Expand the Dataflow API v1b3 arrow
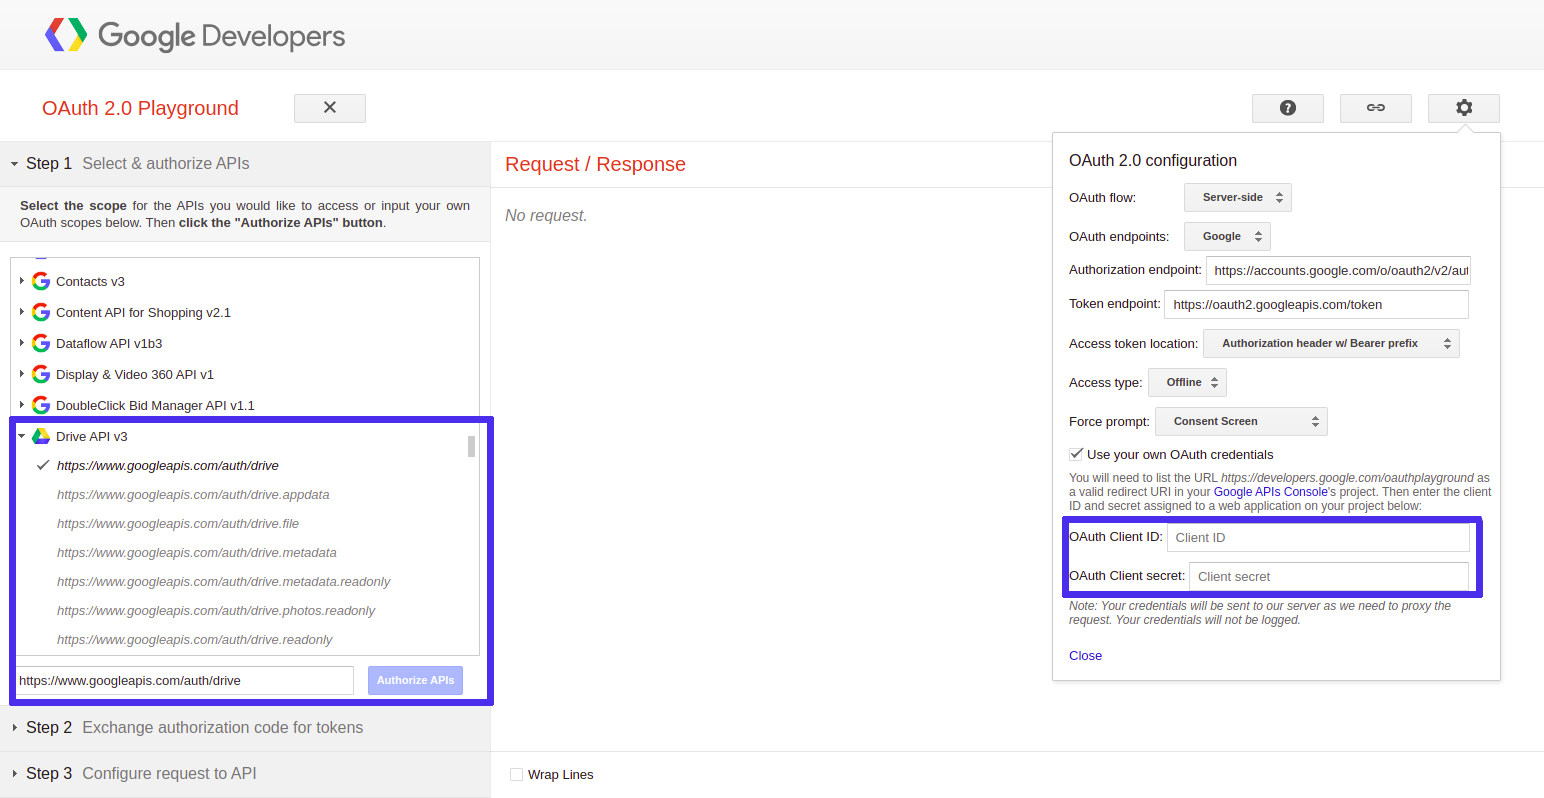 (21, 343)
